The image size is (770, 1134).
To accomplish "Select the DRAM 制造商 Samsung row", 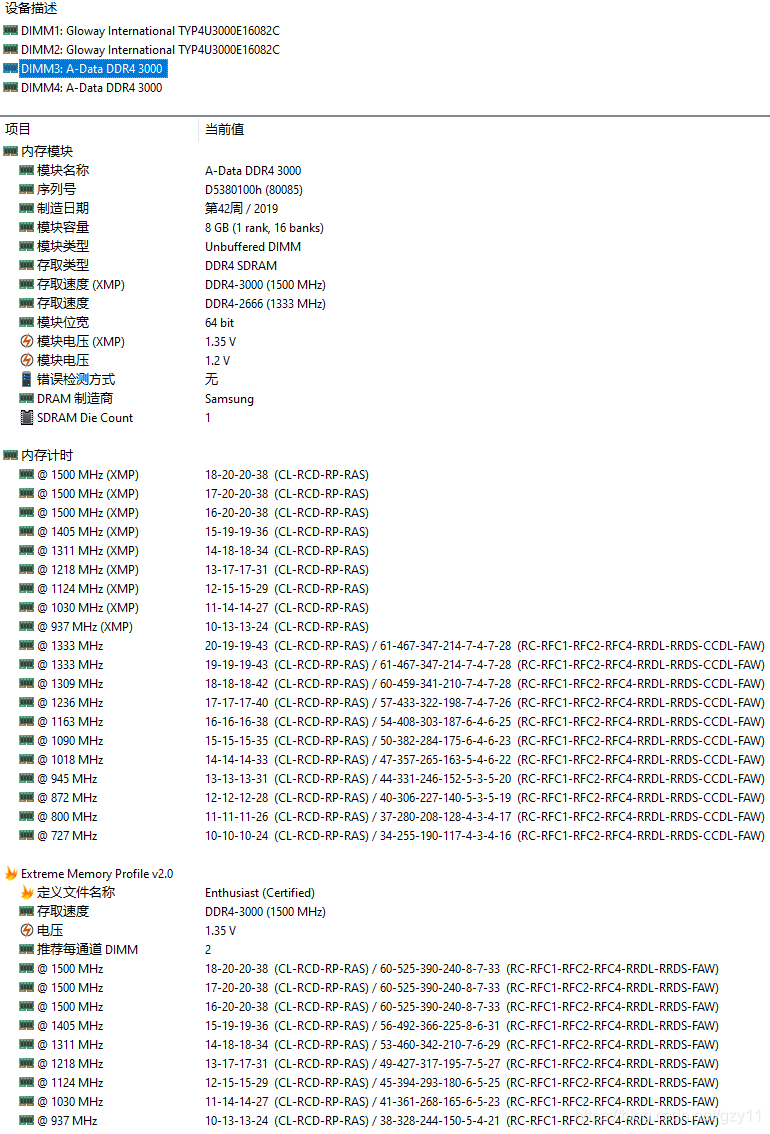I will 385,398.
